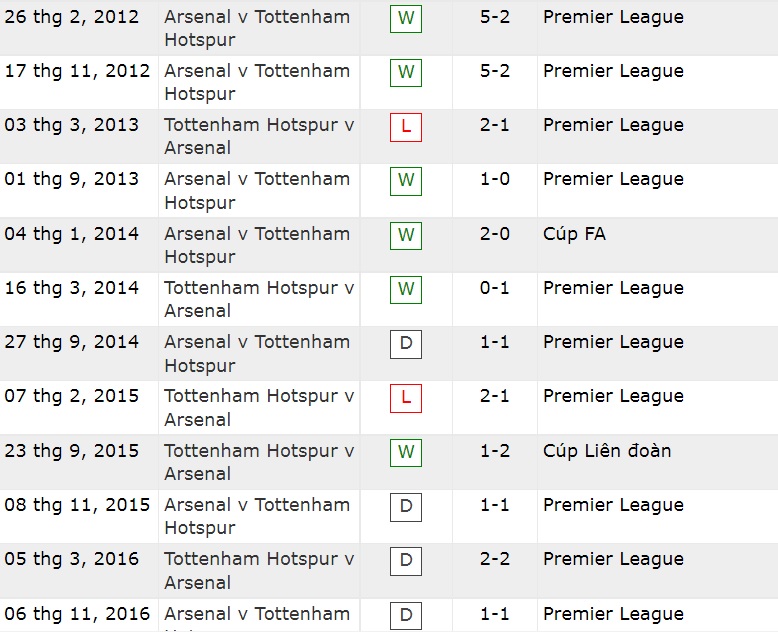Click the W badge for 01 thg 9, 2013

click(x=405, y=180)
